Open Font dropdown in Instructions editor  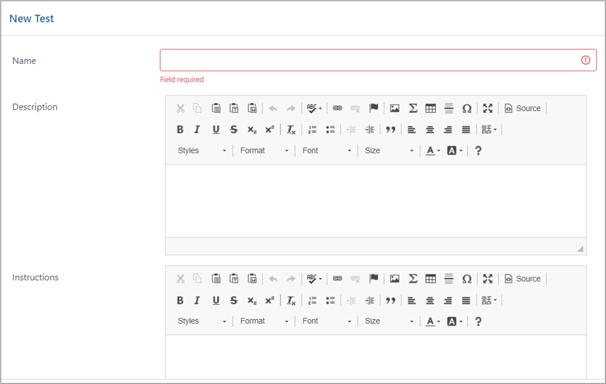(x=327, y=321)
